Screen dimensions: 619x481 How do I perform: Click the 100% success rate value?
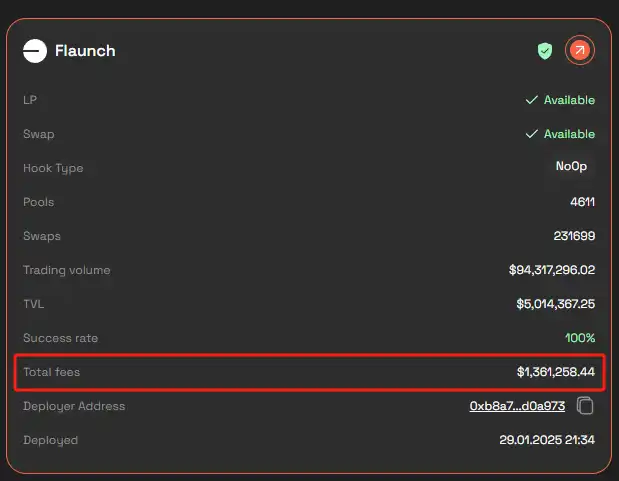(580, 338)
